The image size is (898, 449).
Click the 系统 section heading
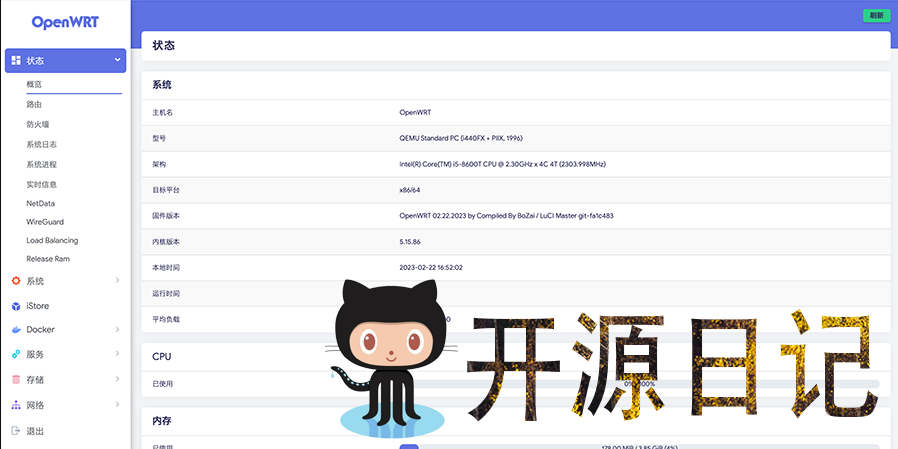coord(162,85)
